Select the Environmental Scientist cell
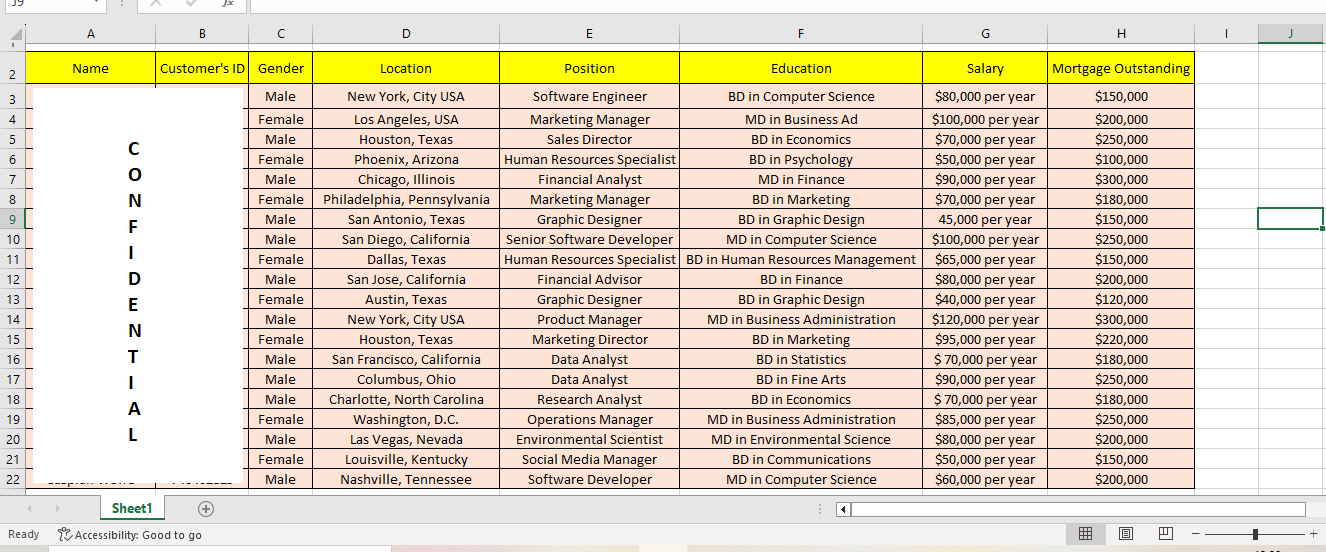 [589, 439]
